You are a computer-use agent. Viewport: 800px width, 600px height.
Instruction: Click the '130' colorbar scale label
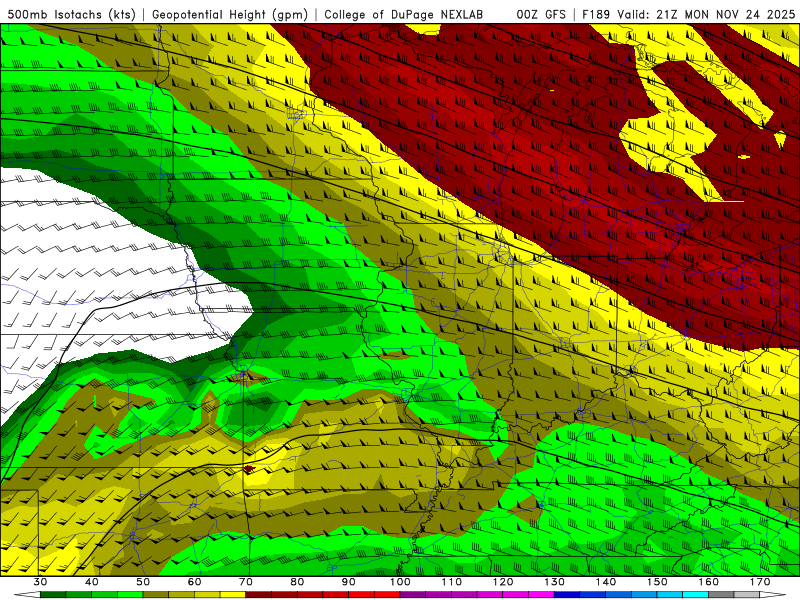555,582
